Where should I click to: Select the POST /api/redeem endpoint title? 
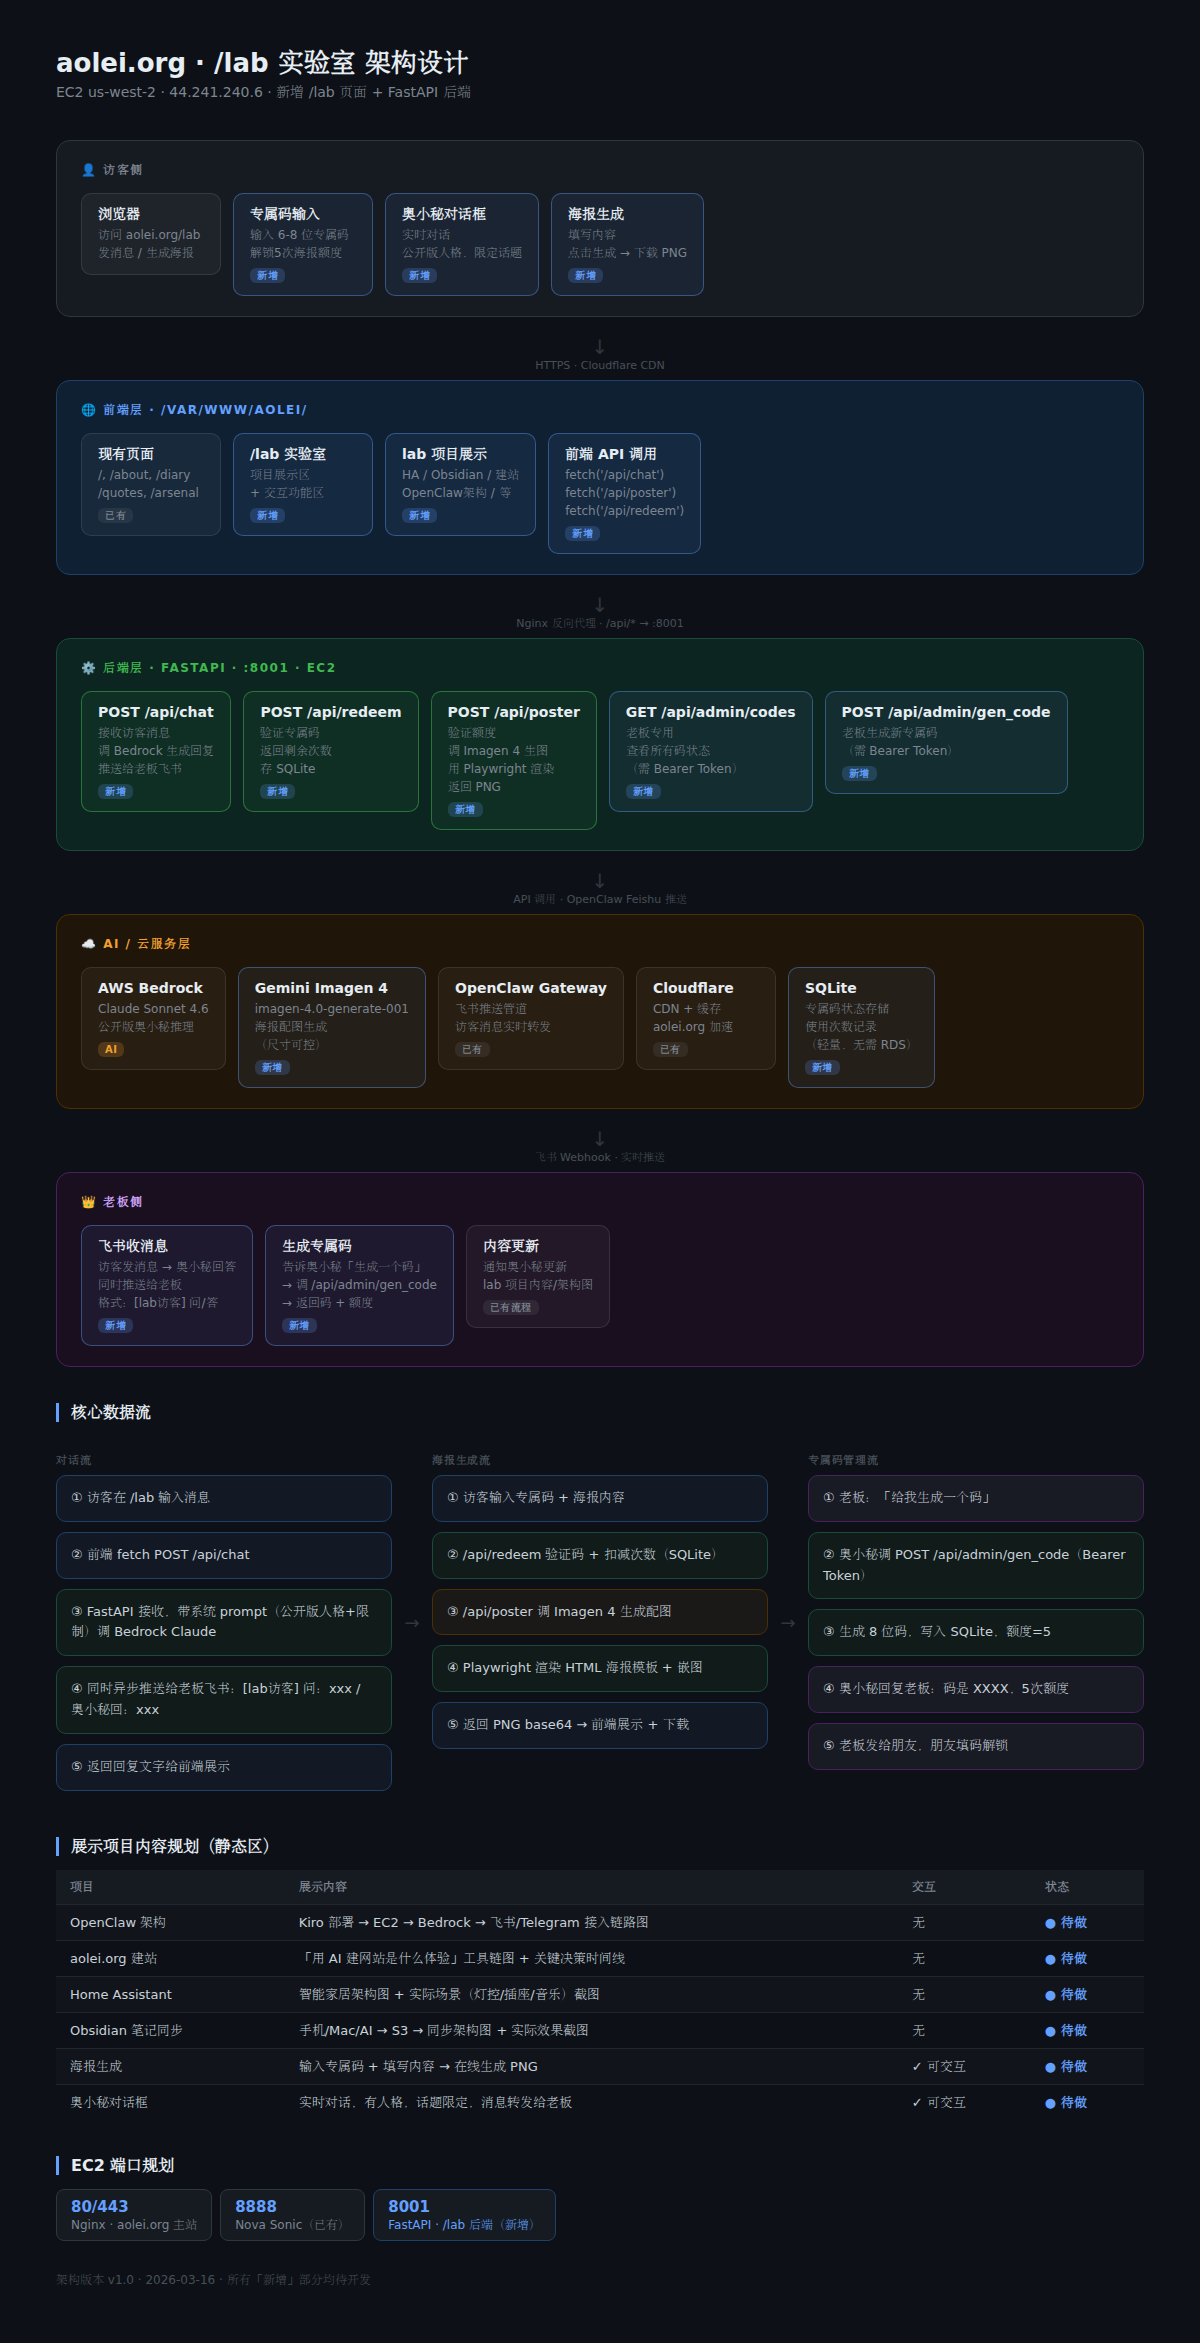point(331,712)
